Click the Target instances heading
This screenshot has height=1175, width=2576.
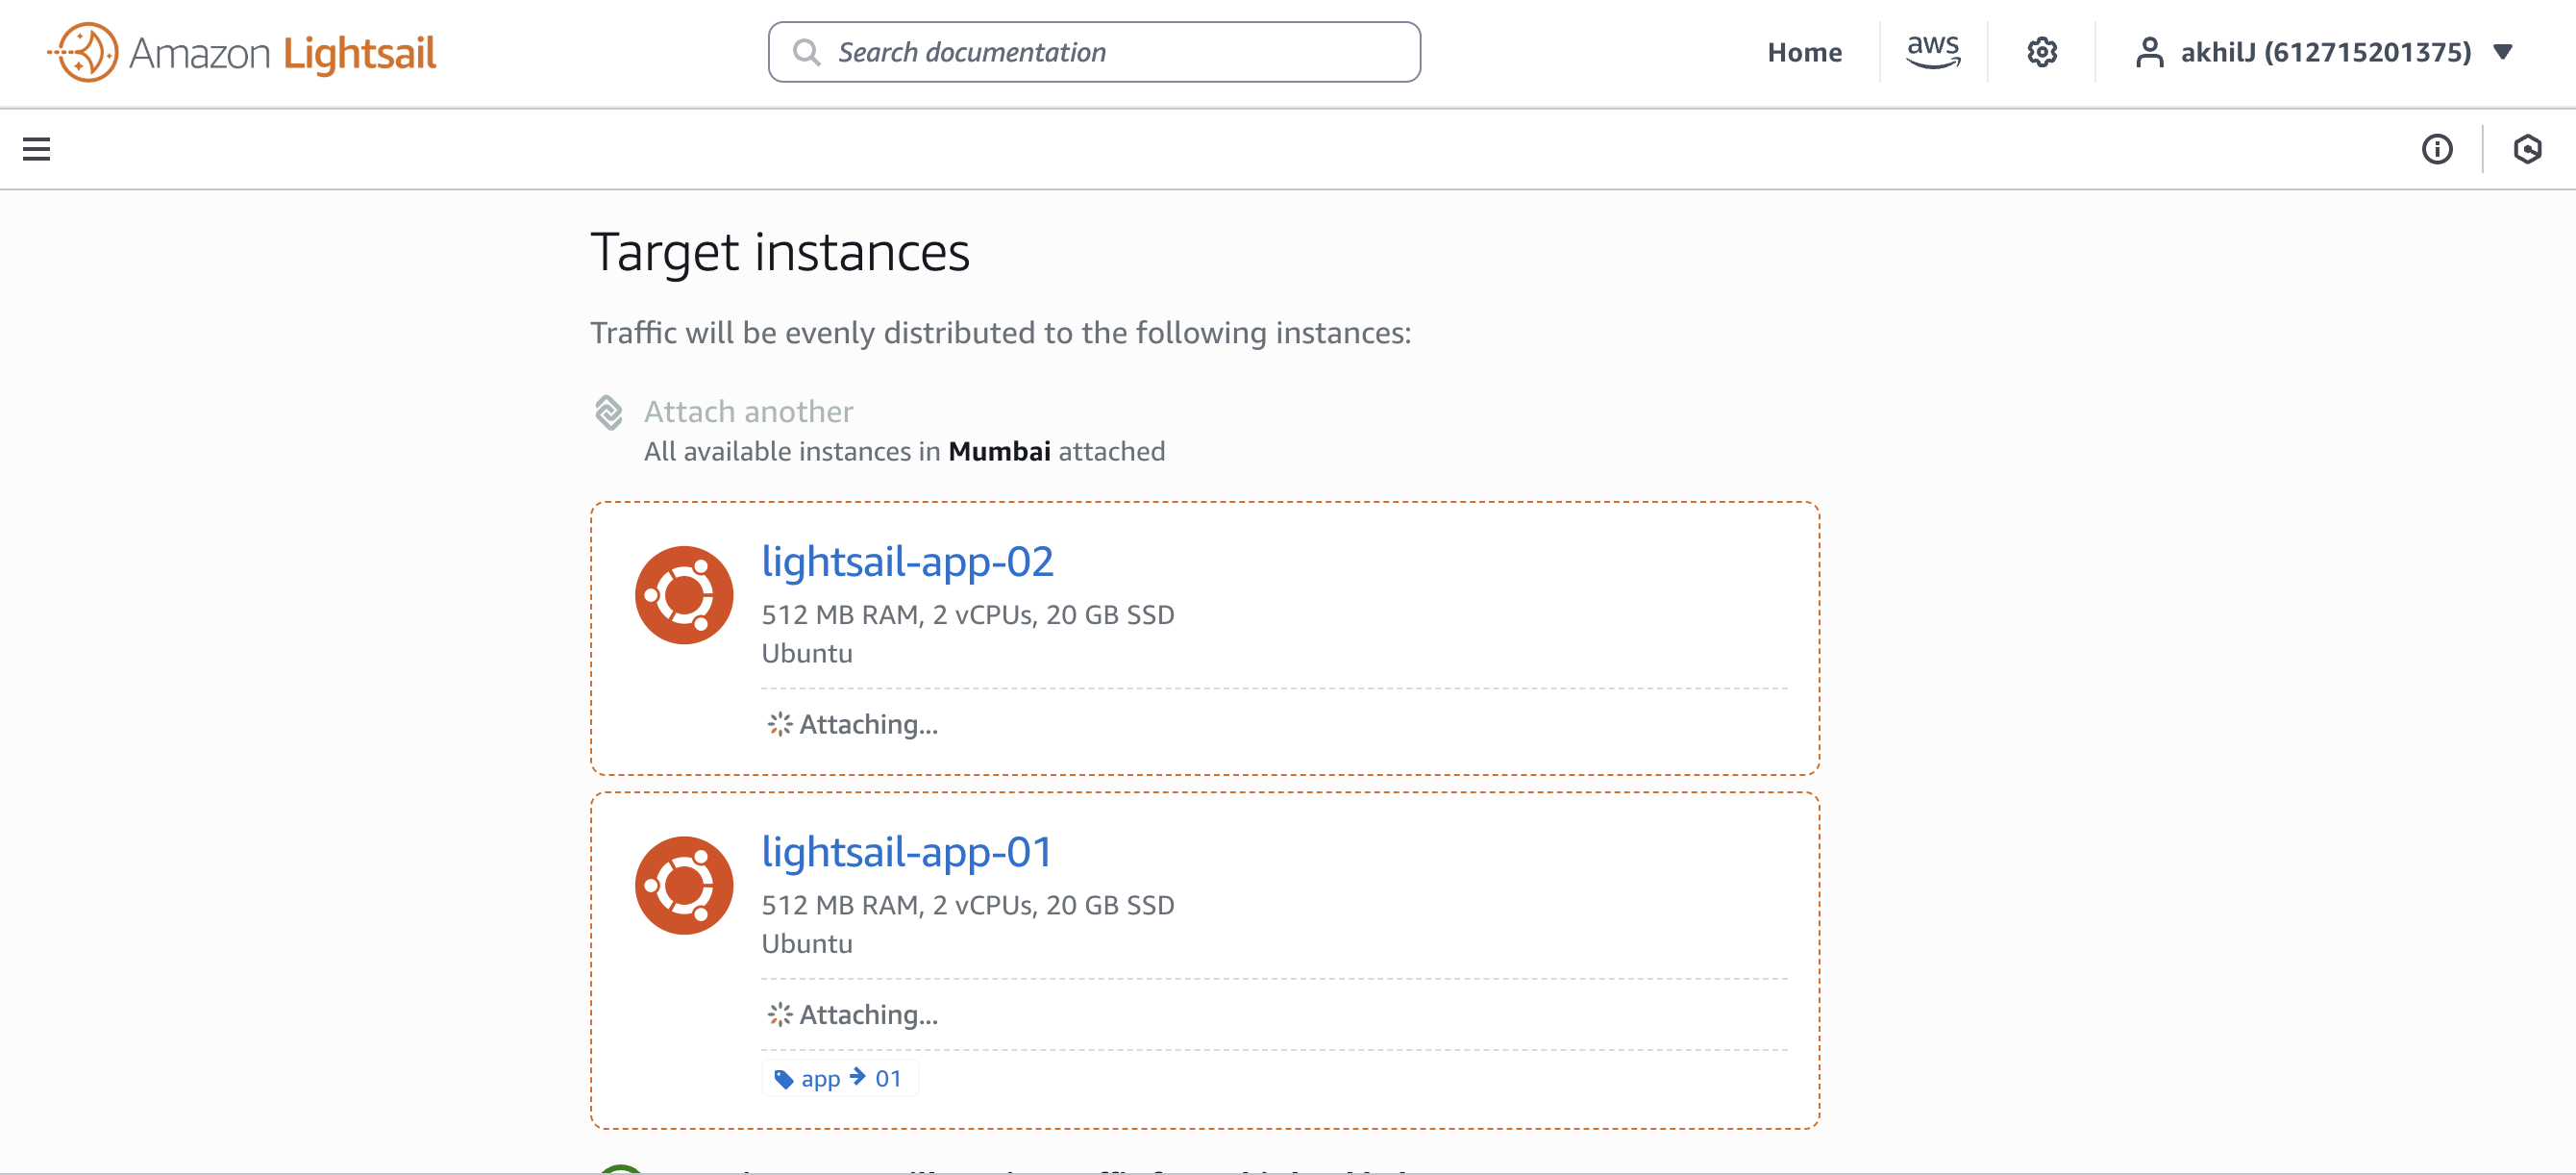(780, 252)
